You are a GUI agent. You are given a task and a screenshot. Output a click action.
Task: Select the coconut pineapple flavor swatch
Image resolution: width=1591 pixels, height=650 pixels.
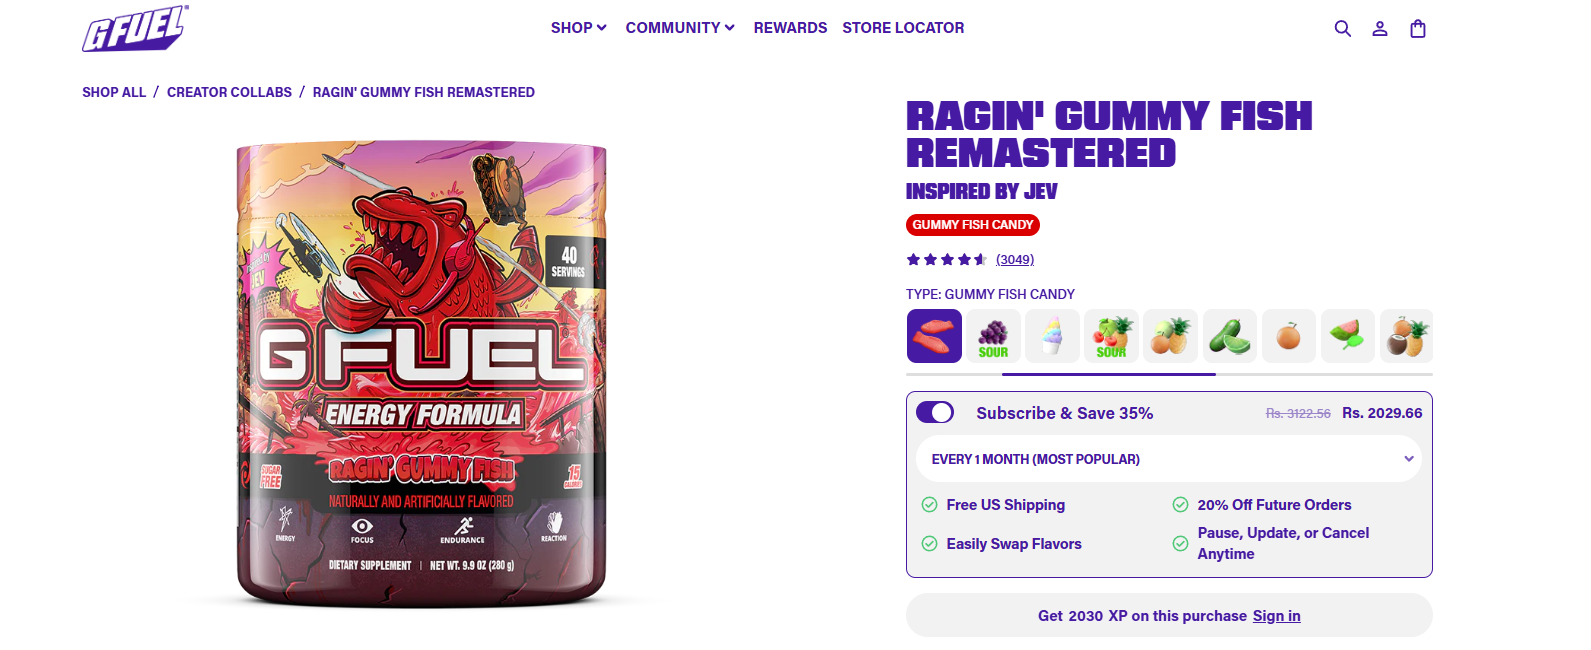1406,336
